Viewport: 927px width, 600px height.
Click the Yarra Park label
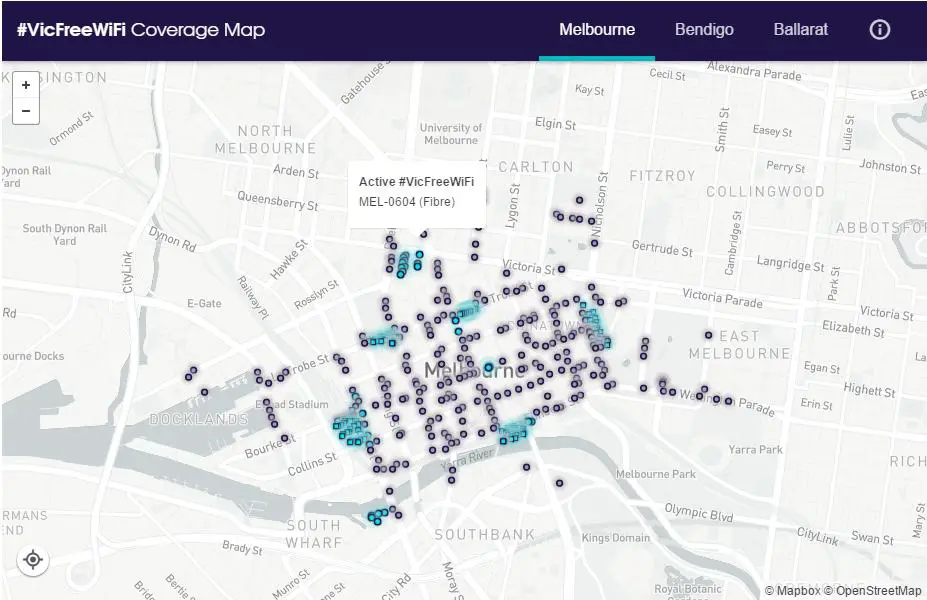(x=755, y=449)
